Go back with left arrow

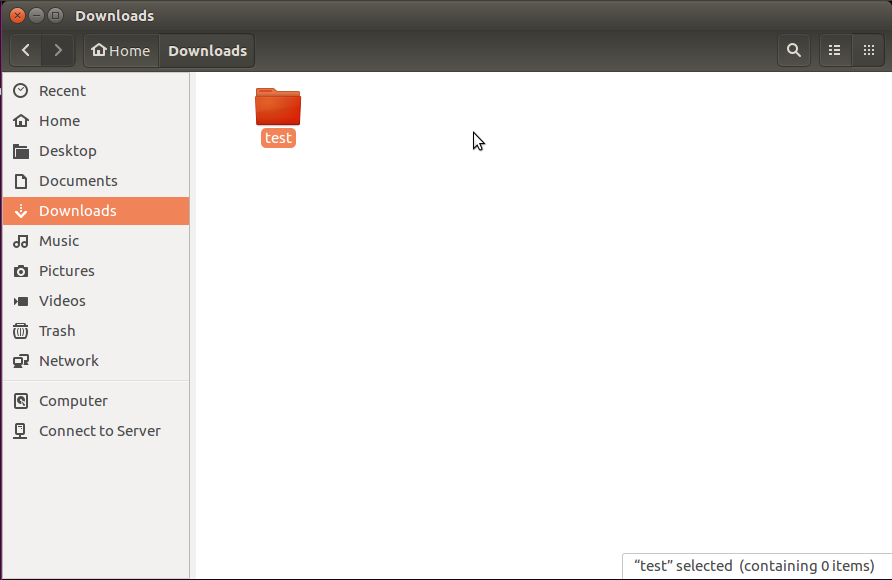[26, 51]
